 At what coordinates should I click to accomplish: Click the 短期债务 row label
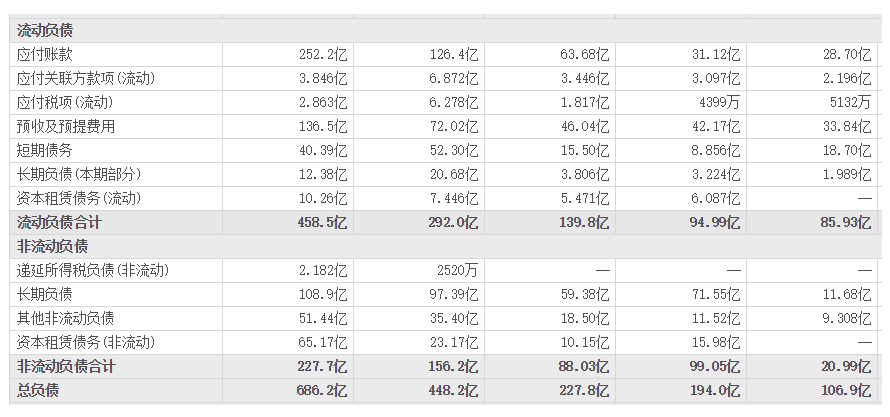pyautogui.click(x=45, y=150)
